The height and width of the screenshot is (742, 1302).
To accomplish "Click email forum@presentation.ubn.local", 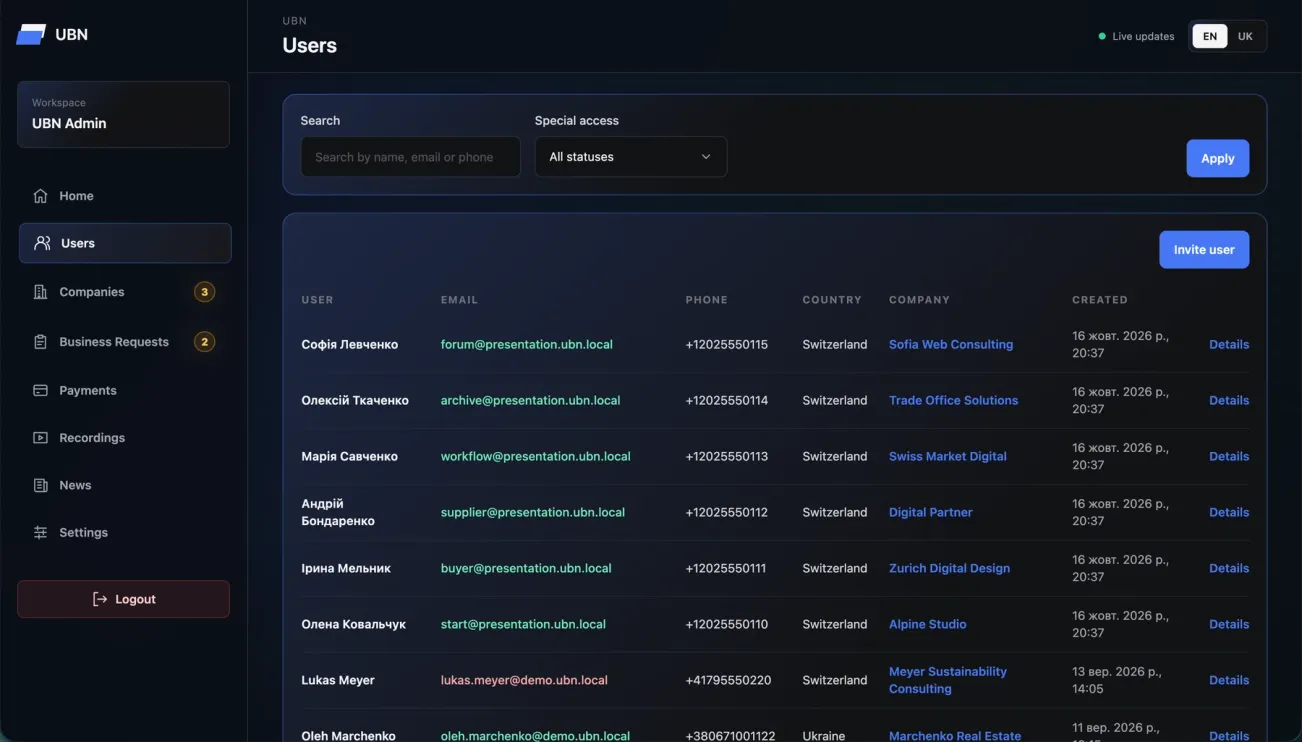I will [527, 344].
